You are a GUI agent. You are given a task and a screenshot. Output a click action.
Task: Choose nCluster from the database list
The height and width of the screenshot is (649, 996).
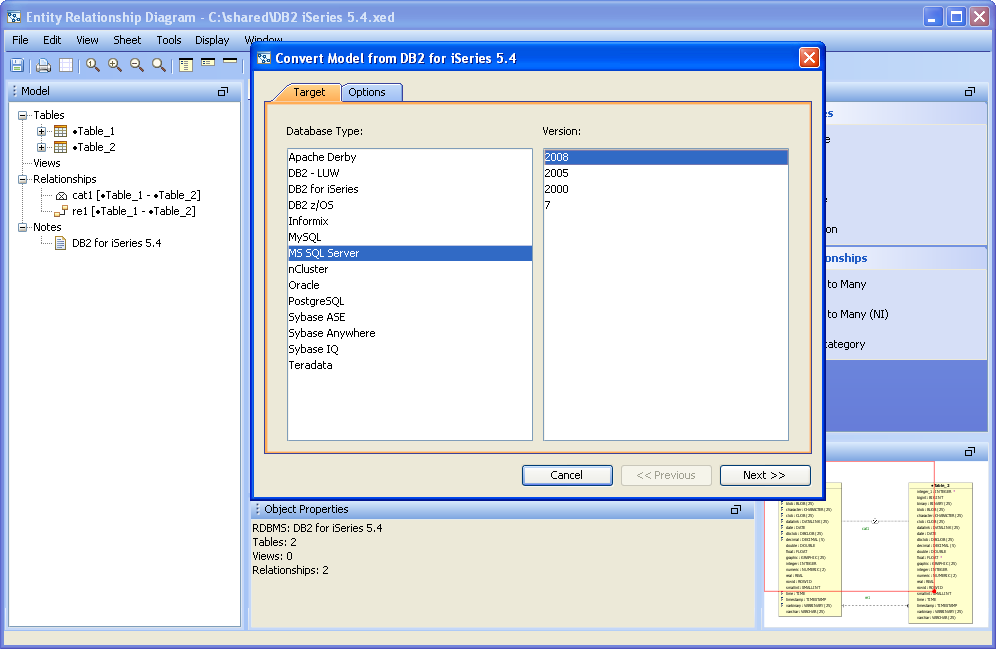(410, 269)
